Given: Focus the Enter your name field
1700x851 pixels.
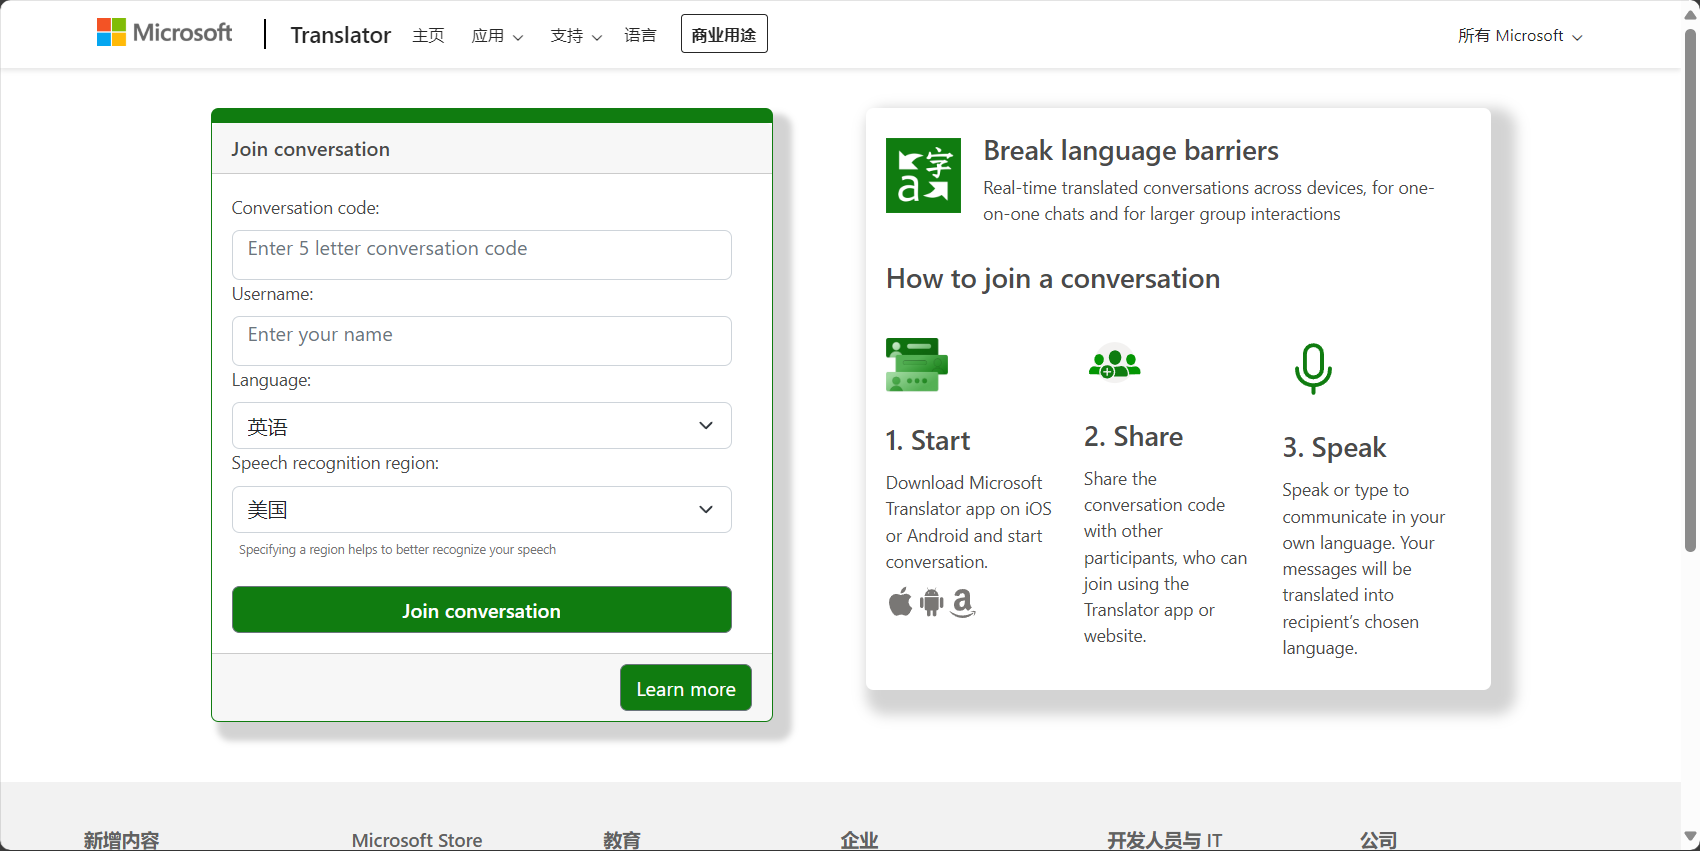Looking at the screenshot, I should pyautogui.click(x=482, y=341).
